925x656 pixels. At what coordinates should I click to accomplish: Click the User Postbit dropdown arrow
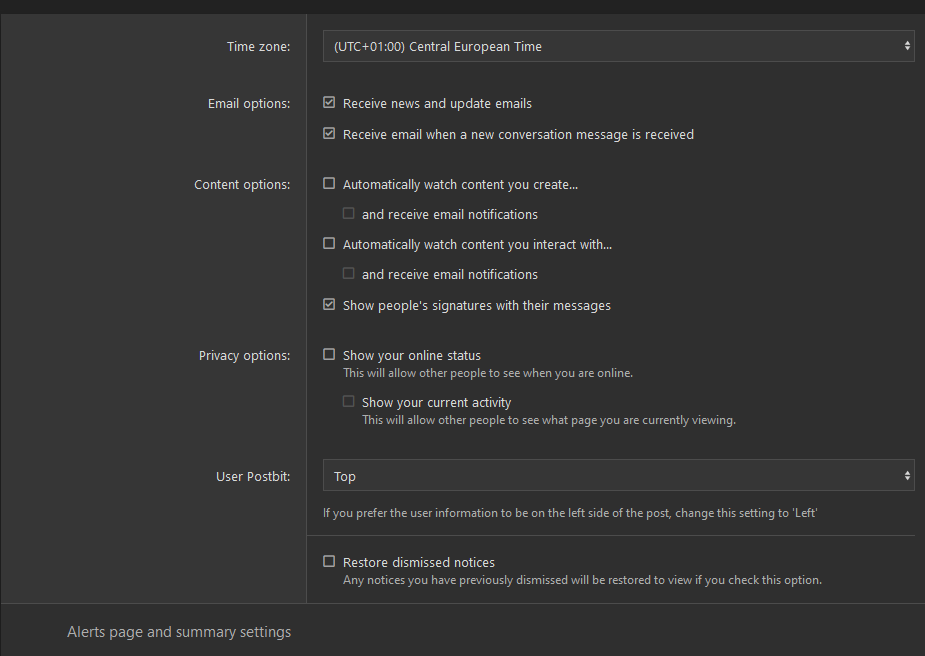907,476
